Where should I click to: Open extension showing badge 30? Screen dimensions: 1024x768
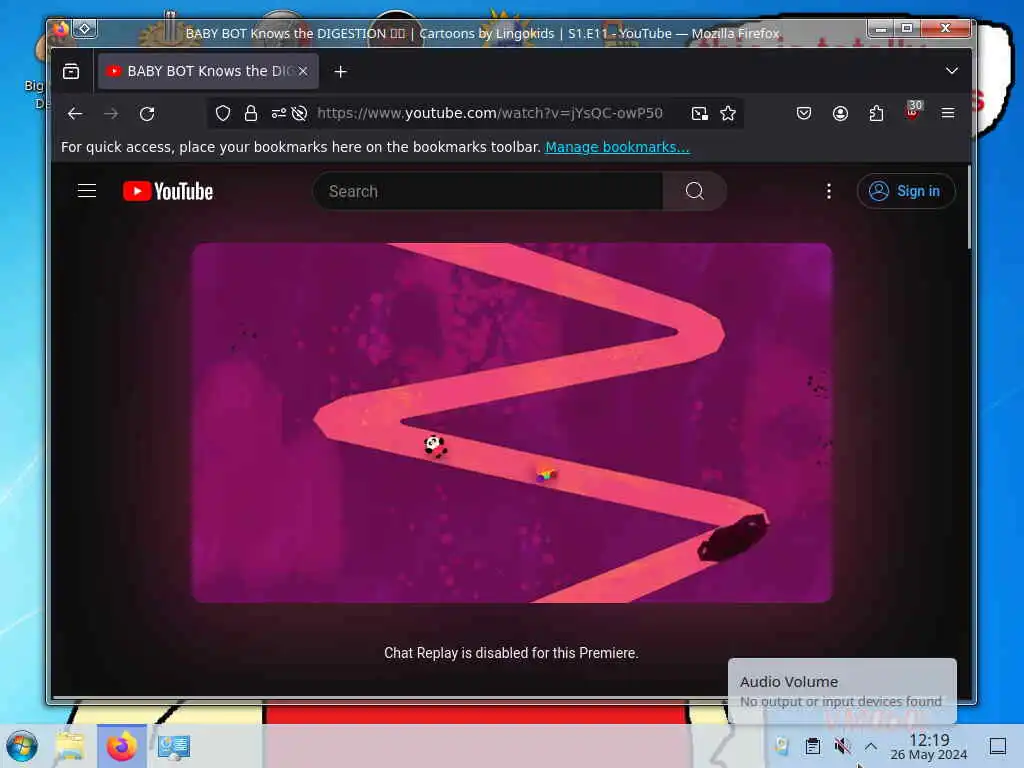pyautogui.click(x=913, y=111)
